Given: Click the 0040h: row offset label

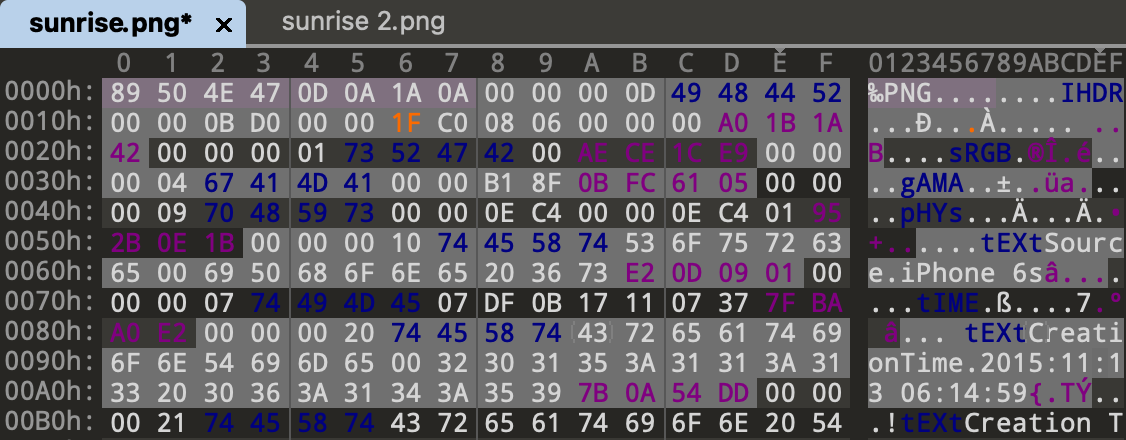Looking at the screenshot, I should [x=50, y=213].
